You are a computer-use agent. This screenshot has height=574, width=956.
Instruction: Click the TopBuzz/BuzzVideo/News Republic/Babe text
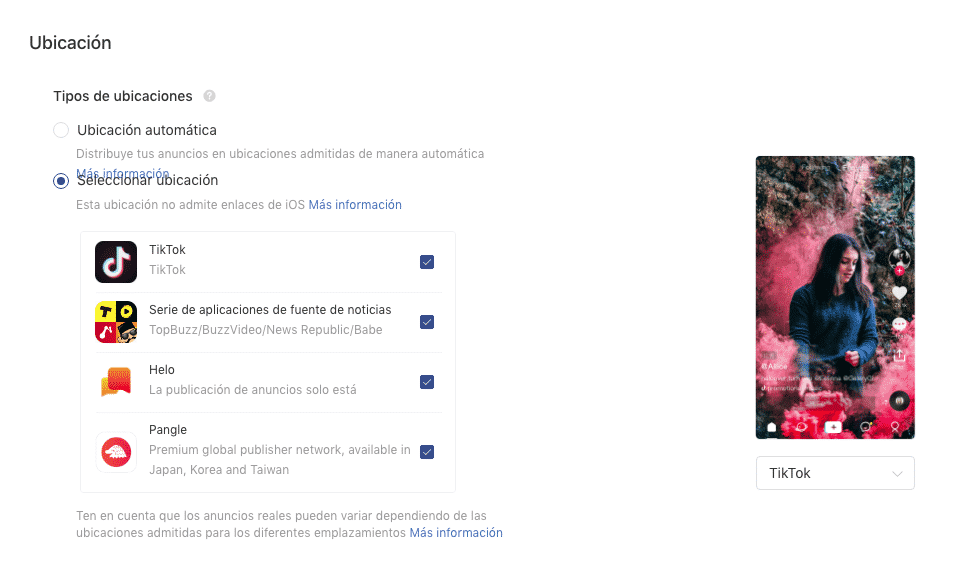[x=266, y=330]
